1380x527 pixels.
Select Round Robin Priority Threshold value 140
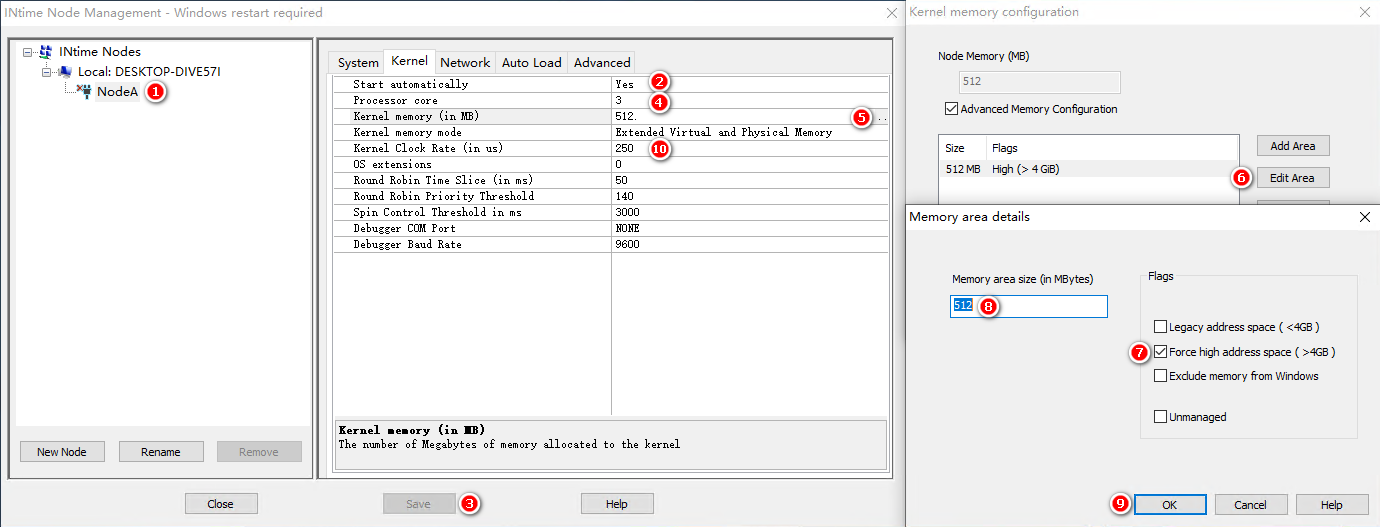click(625, 197)
